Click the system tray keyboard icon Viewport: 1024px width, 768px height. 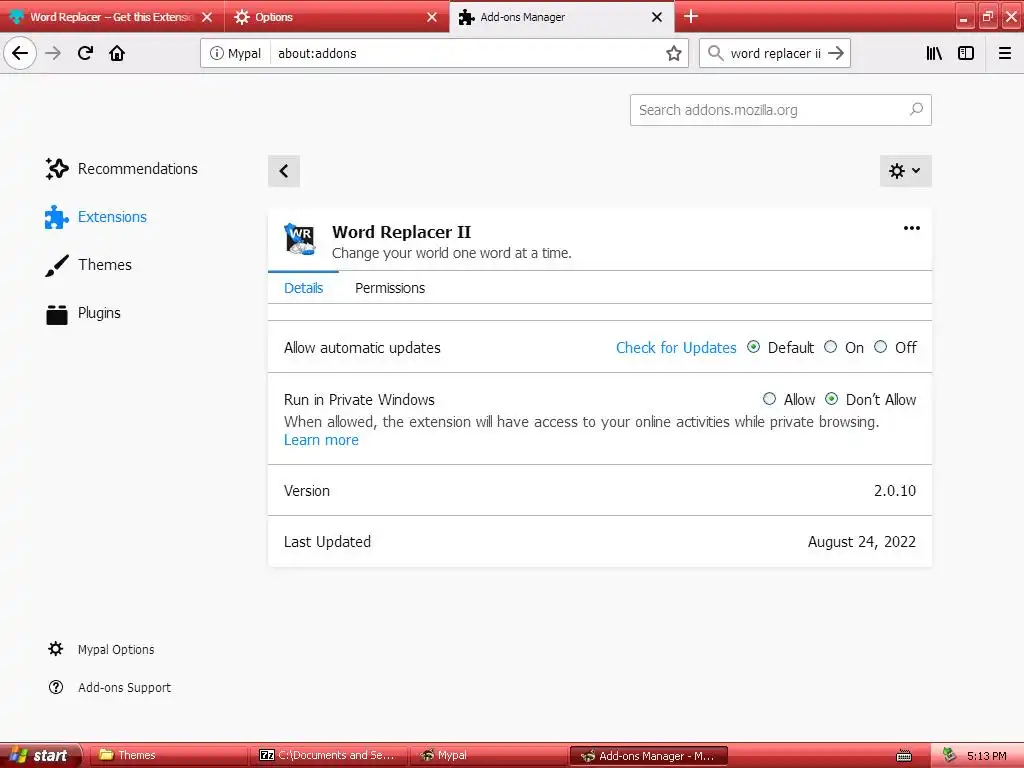tap(904, 756)
